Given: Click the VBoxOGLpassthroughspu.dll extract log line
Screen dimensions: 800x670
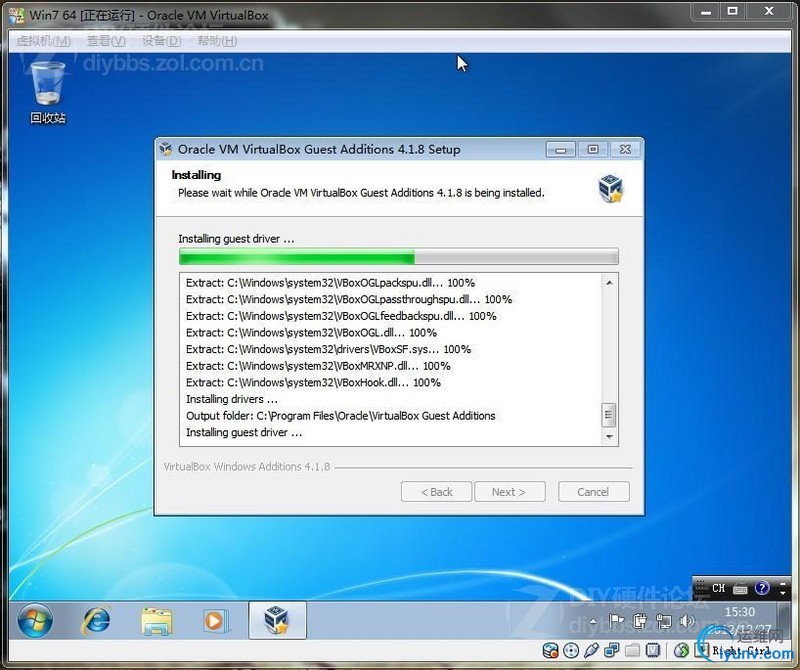Looking at the screenshot, I should 349,299.
